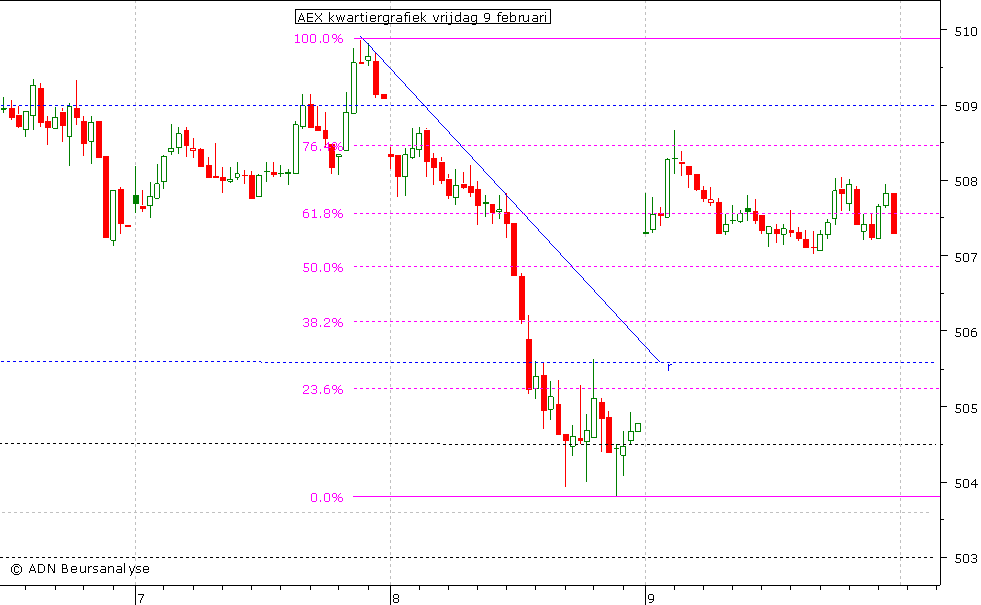Click the blue descending trendline

click(511, 200)
